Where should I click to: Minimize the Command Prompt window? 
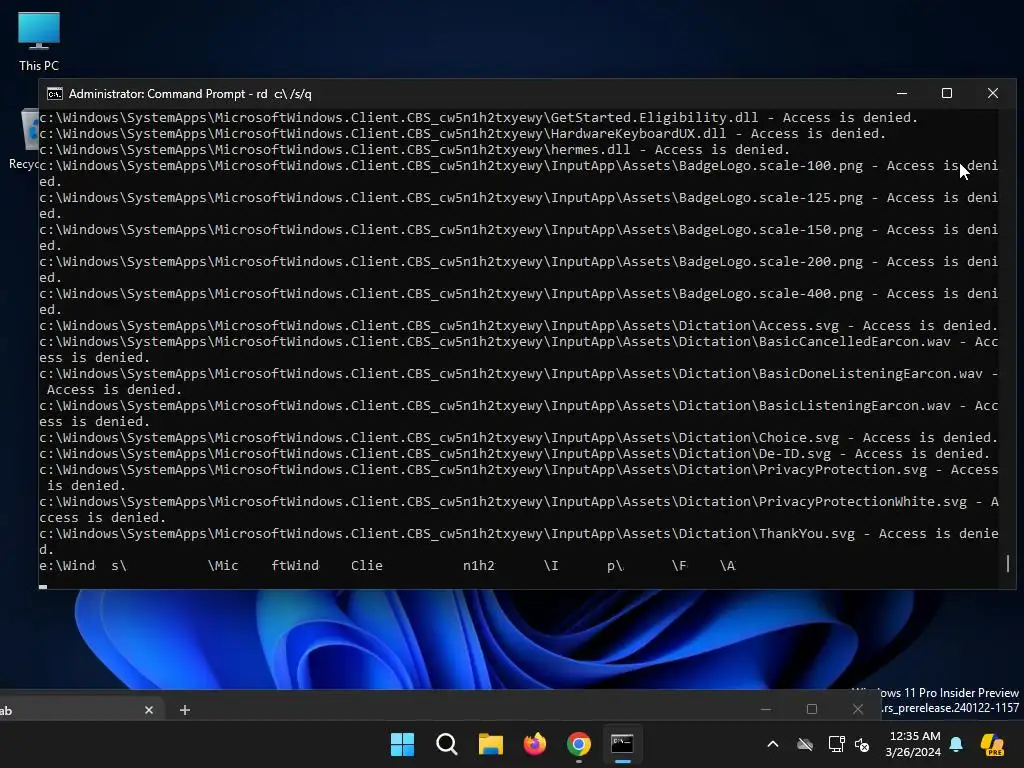click(x=902, y=93)
